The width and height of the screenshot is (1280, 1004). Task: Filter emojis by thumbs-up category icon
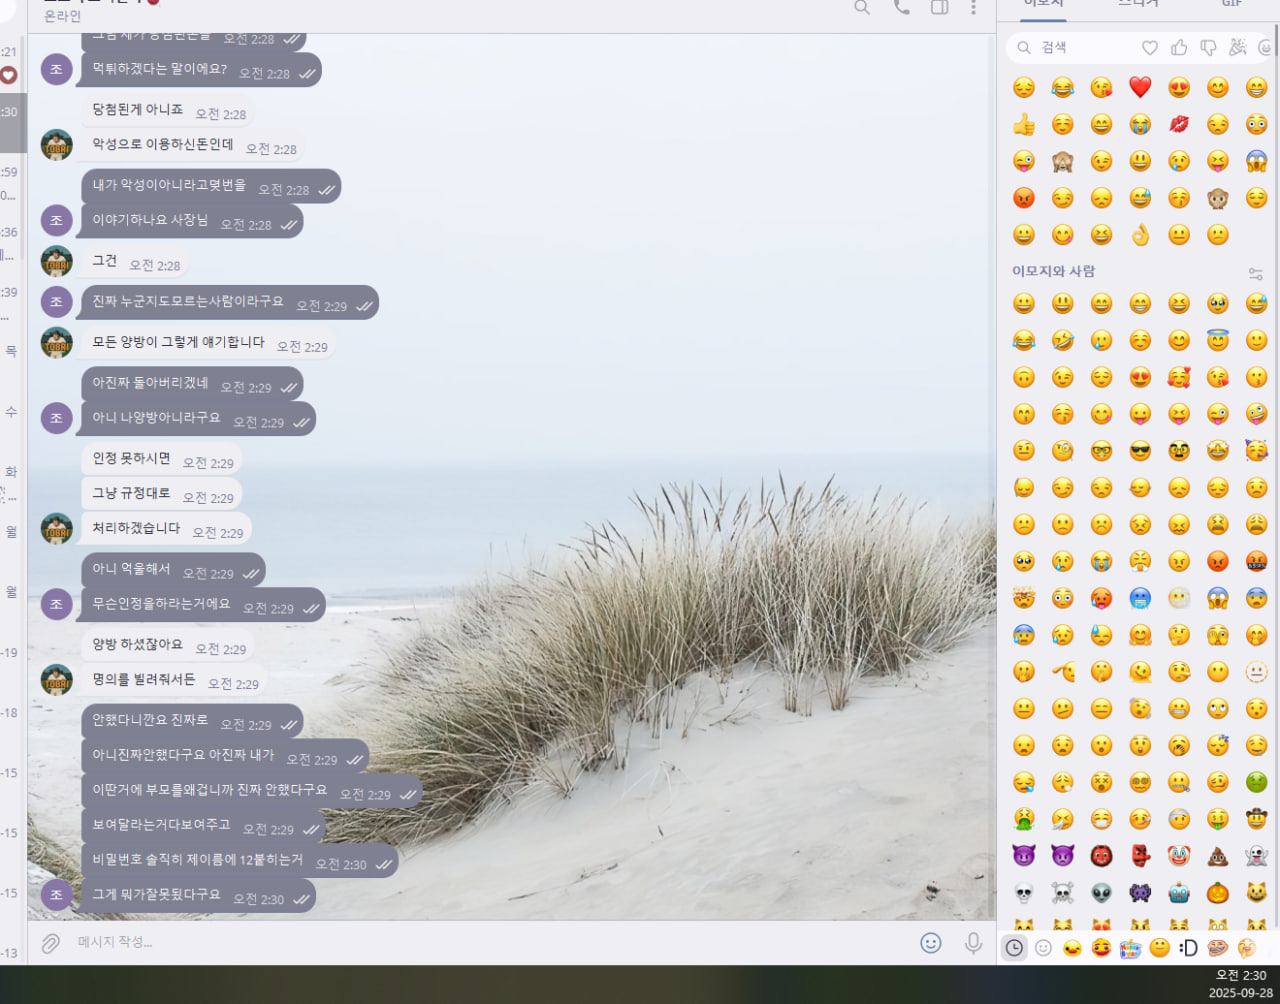tap(1179, 47)
